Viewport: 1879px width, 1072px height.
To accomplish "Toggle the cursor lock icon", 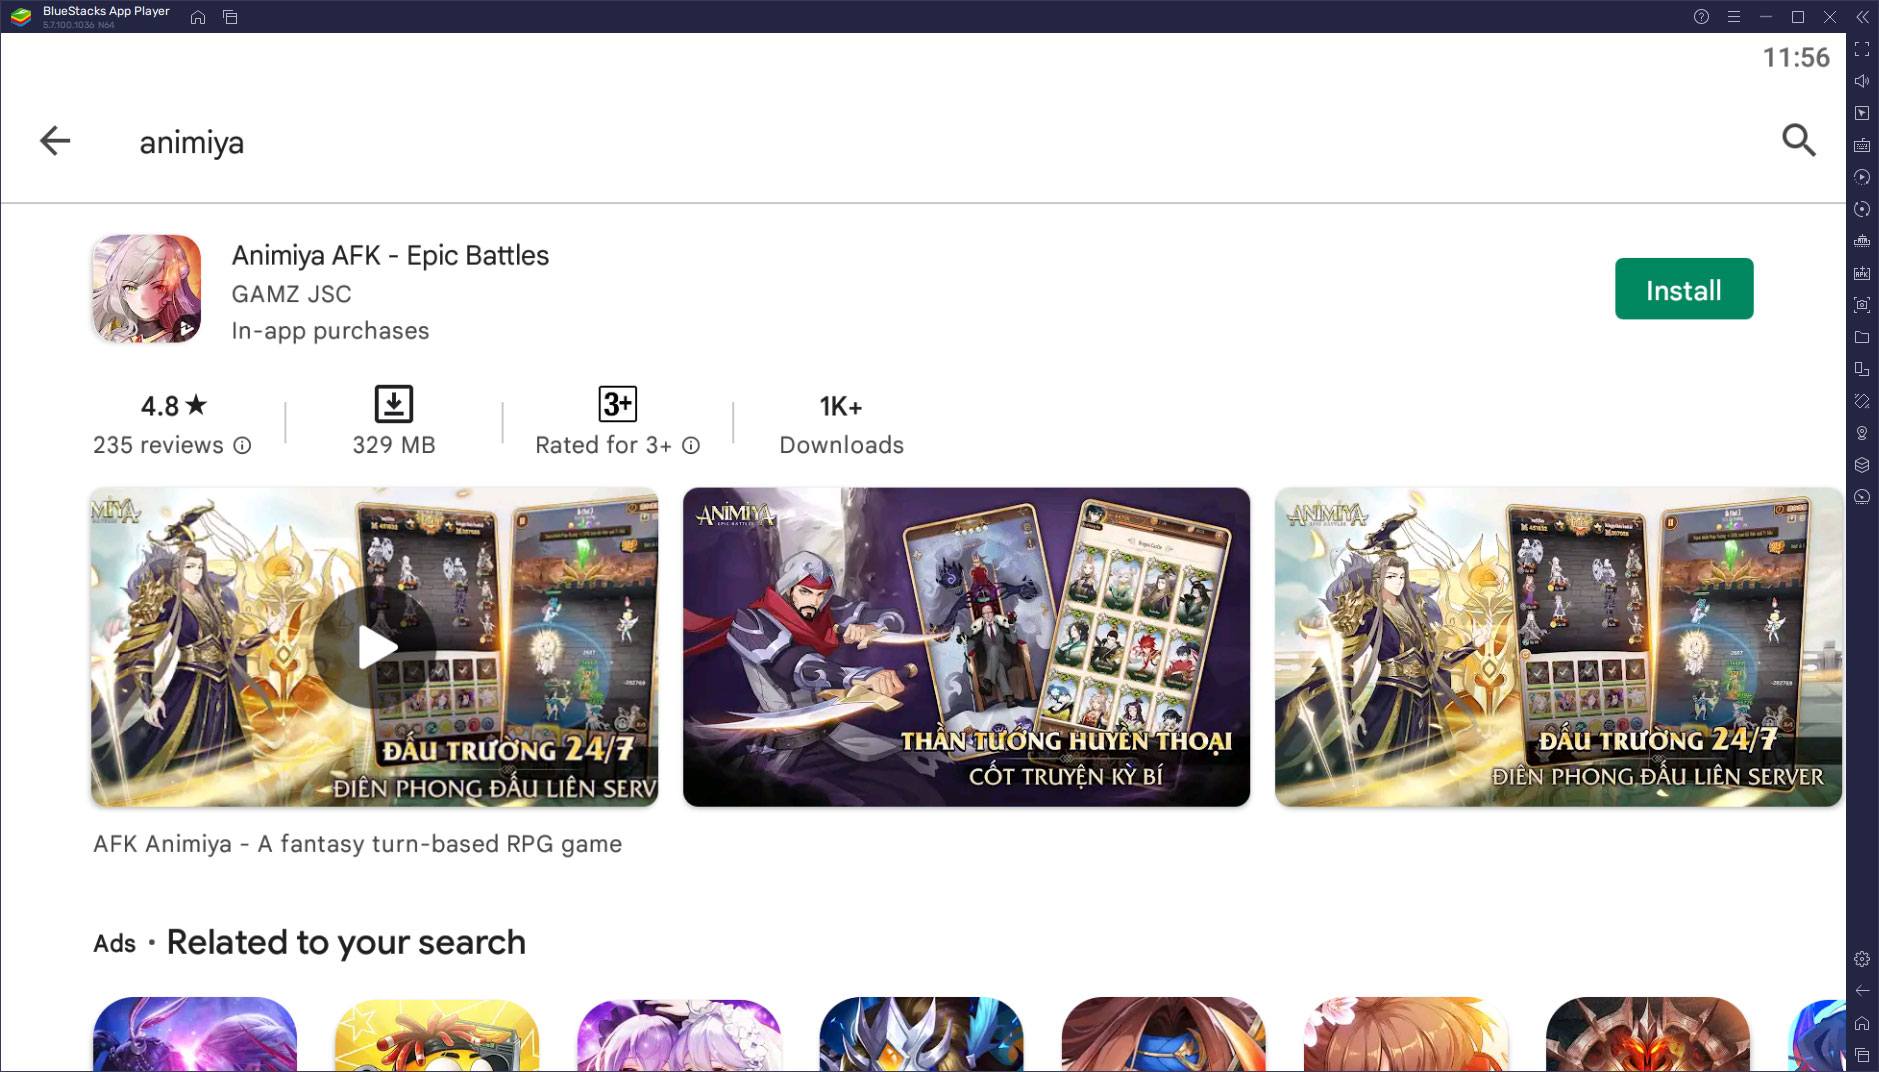I will (1862, 113).
